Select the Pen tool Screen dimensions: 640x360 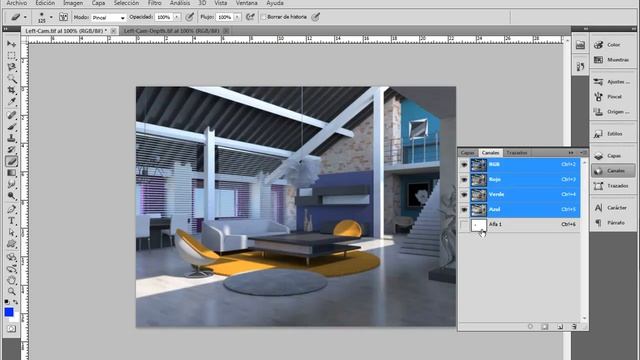click(x=11, y=209)
